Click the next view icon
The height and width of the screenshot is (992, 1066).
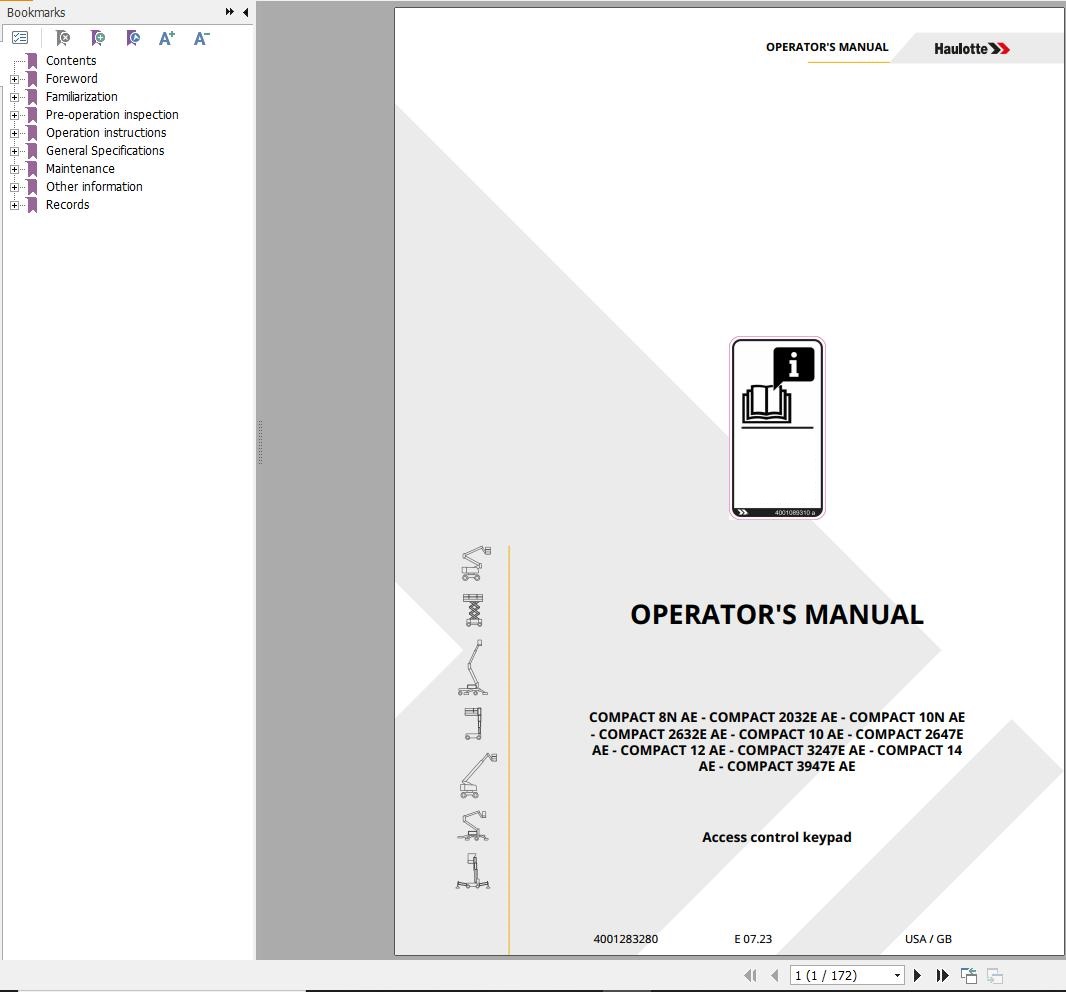pos(995,976)
